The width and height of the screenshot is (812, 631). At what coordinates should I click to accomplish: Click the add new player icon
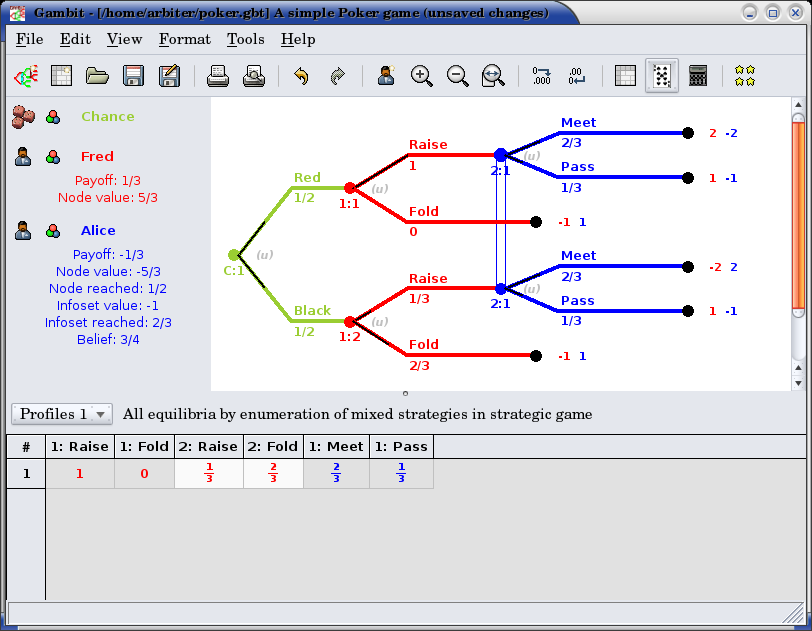pos(386,76)
